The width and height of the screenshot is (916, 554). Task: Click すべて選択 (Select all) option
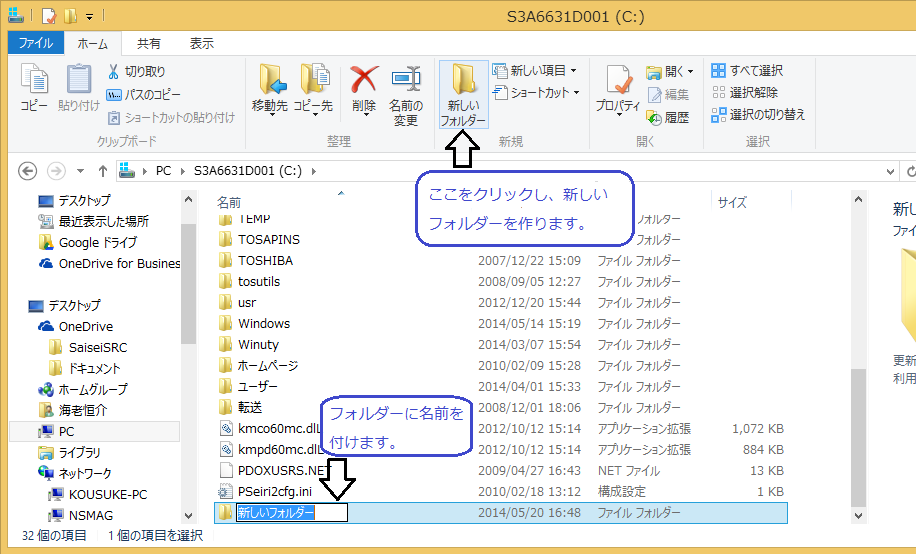click(747, 71)
